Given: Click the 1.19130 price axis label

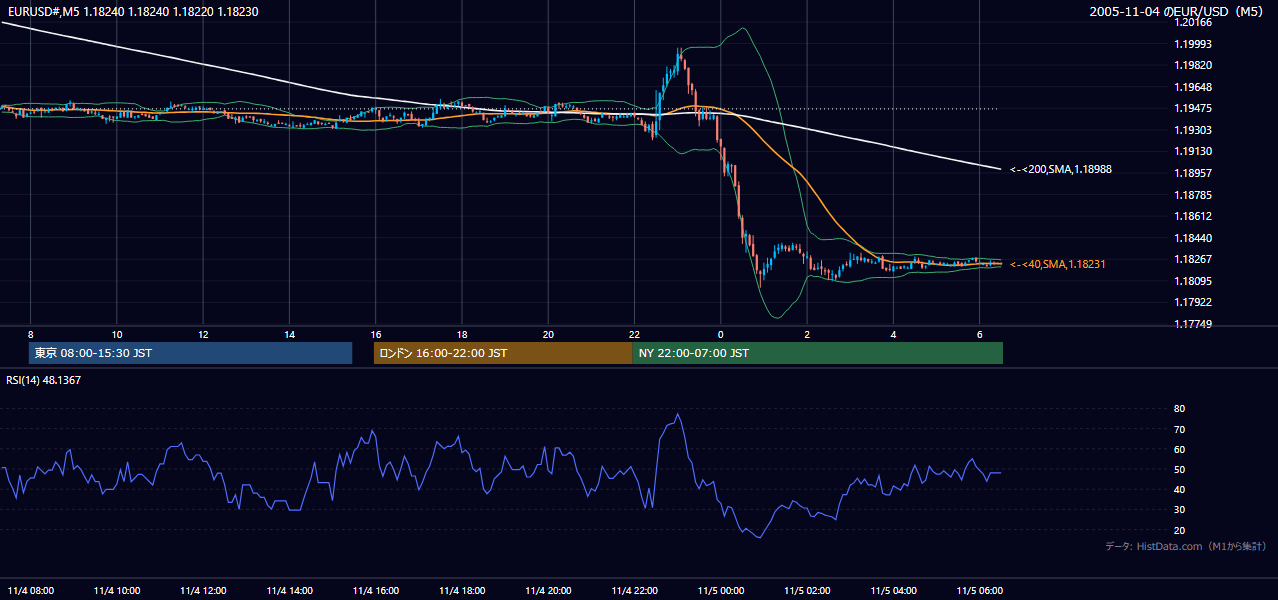Looking at the screenshot, I should (1191, 151).
